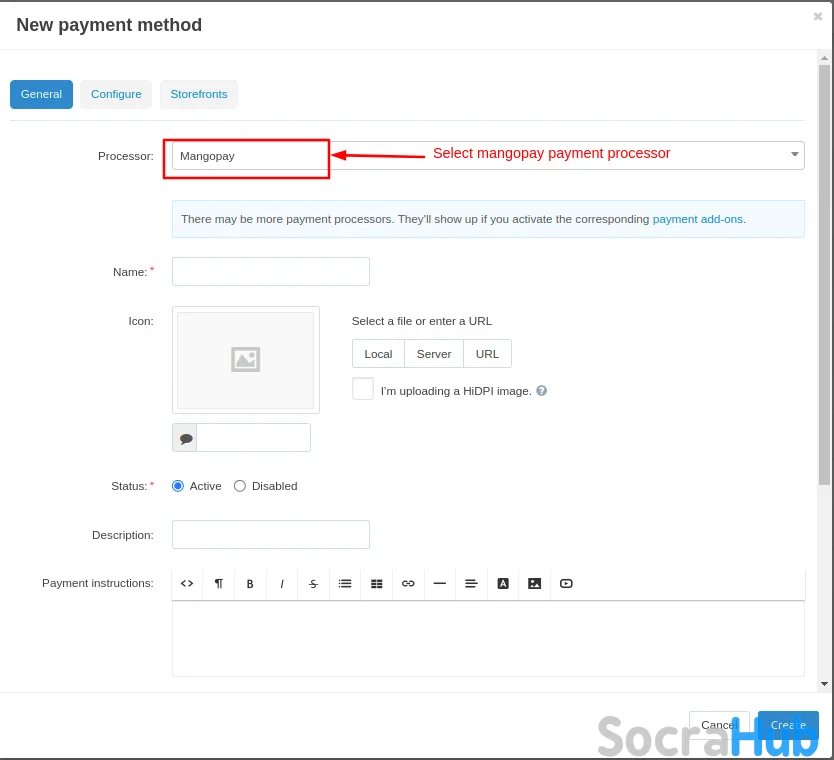The height and width of the screenshot is (760, 834).
Task: Switch to the Configure tab
Action: coord(116,94)
